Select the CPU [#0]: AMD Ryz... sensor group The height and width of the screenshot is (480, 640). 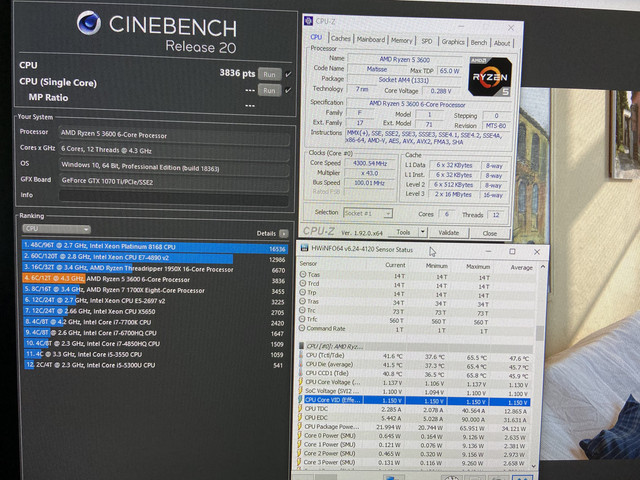(x=416, y=347)
